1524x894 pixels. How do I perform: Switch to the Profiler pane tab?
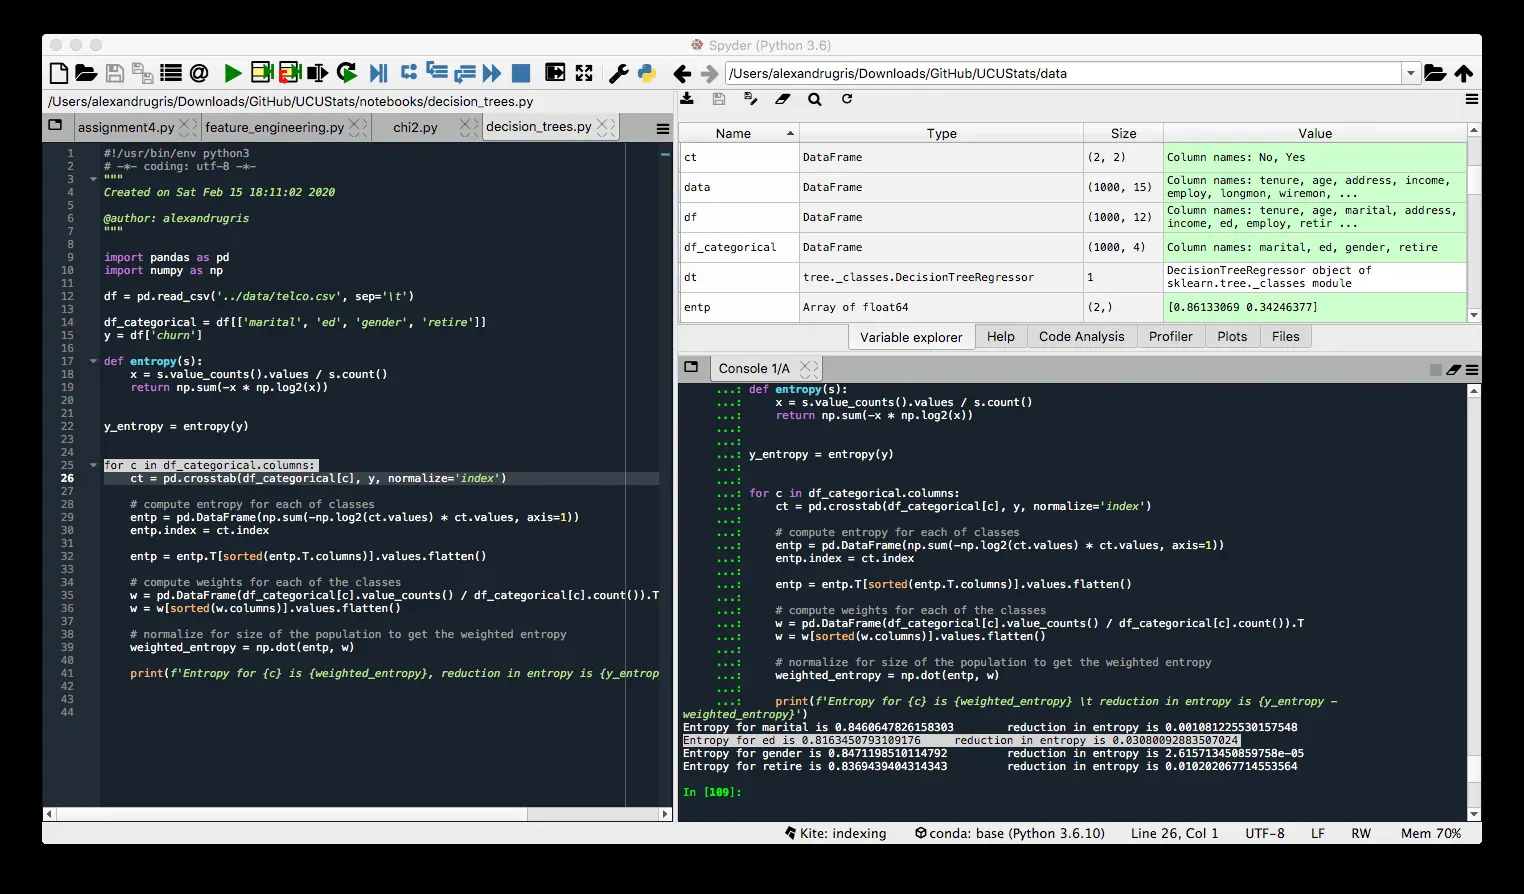(x=1170, y=337)
